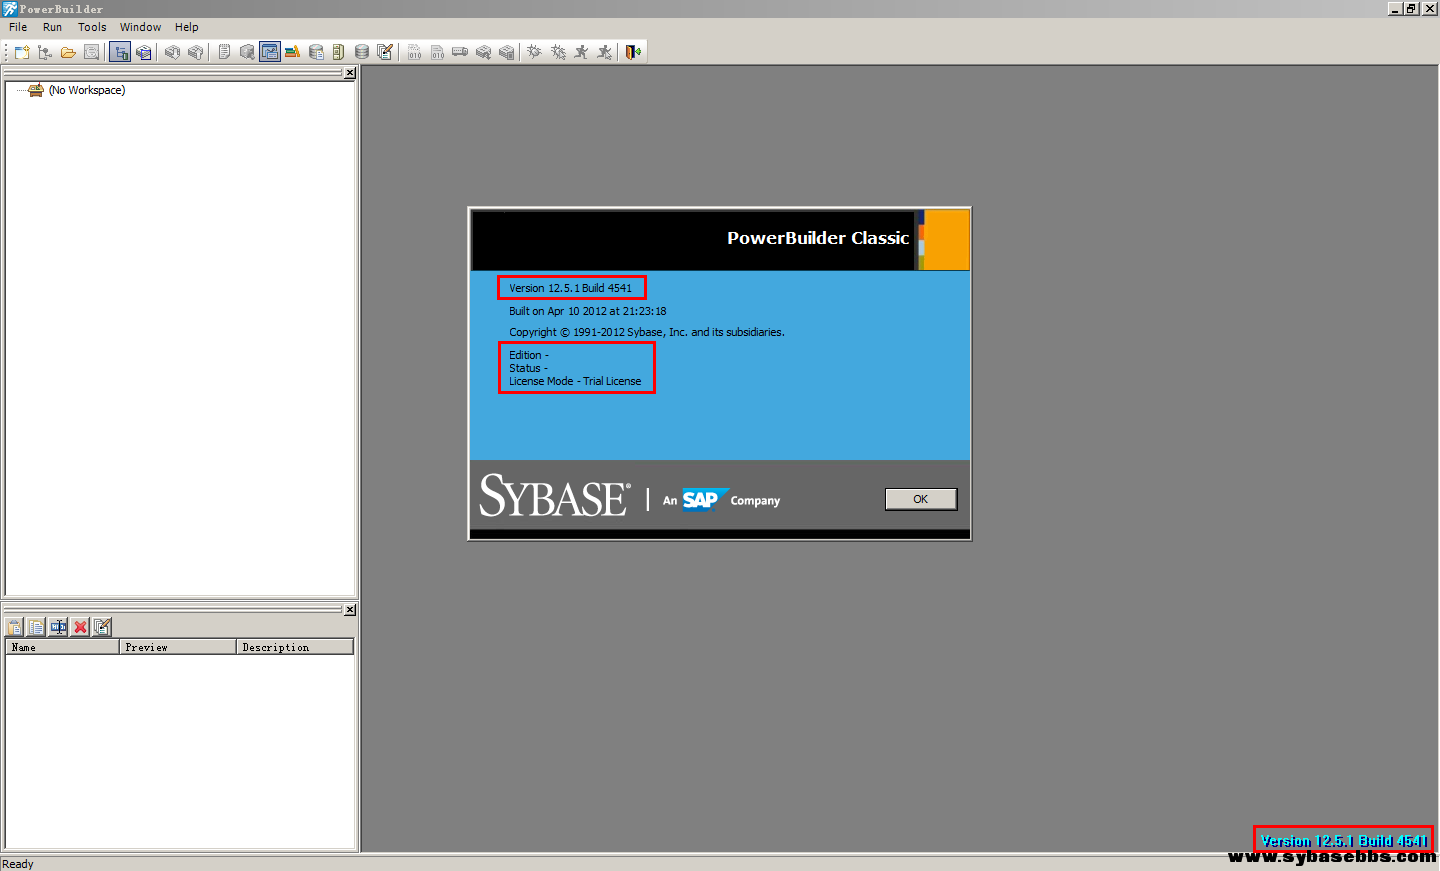
Task: Click the 'Built on Apr 10 2012' text
Action: click(587, 311)
